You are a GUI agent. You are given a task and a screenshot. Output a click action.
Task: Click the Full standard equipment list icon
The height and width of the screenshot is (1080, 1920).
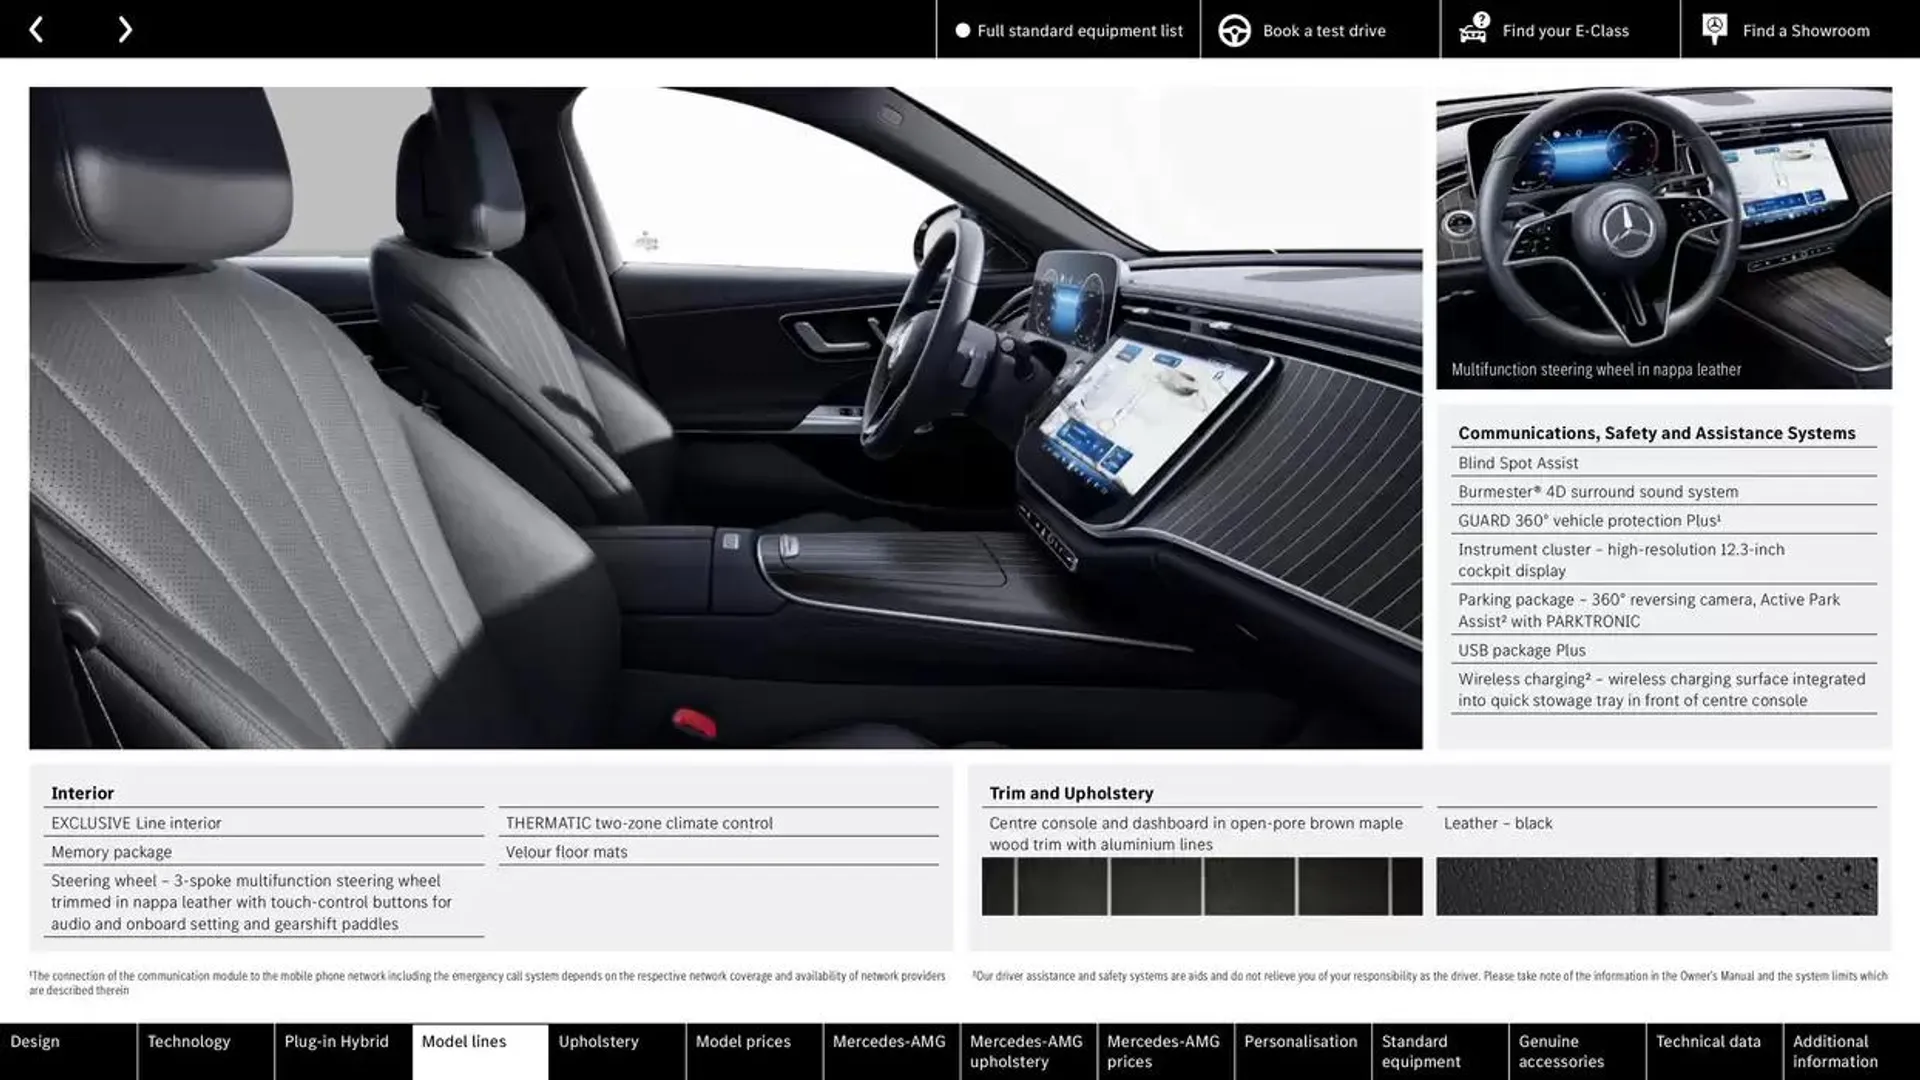(959, 28)
